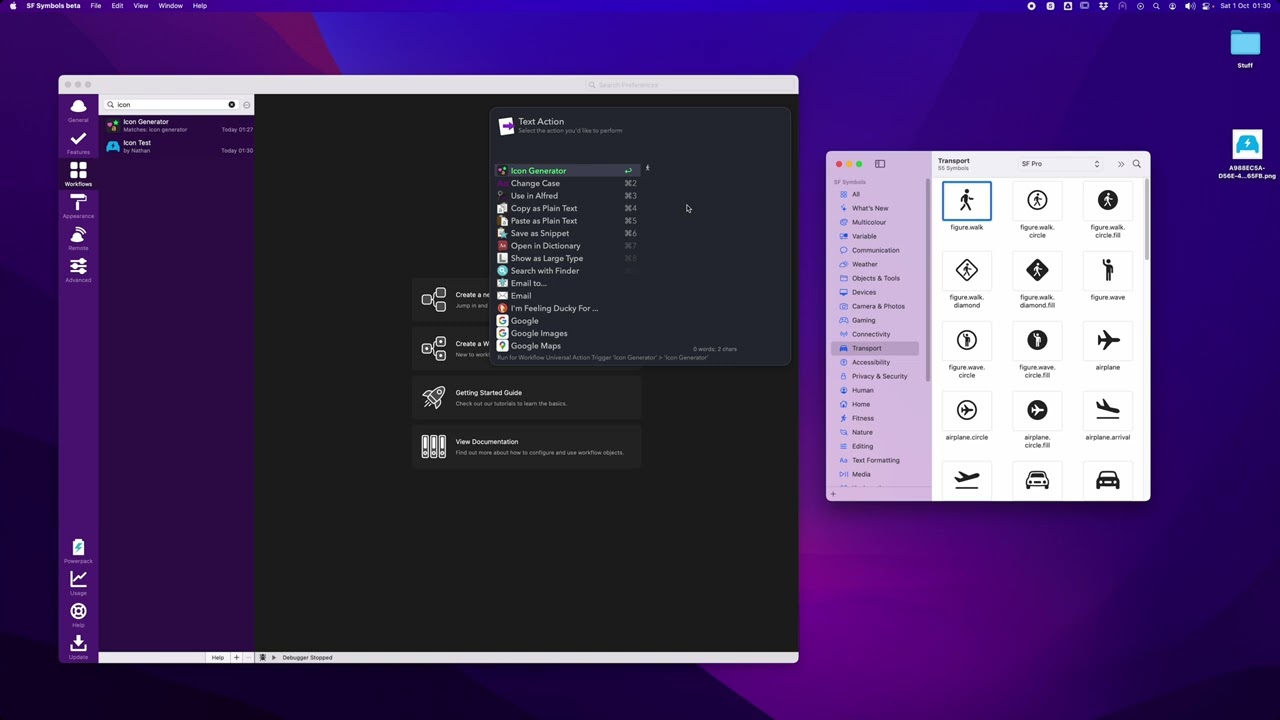Click the workflow search field containing 'icon'
Viewport: 1280px width, 720px height.
pyautogui.click(x=170, y=105)
